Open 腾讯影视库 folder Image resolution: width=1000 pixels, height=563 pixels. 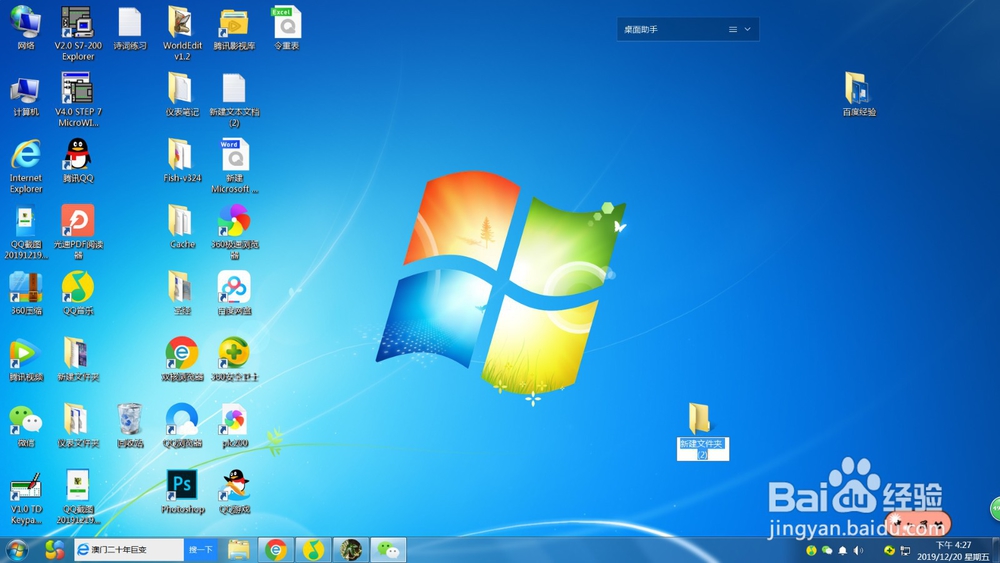(234, 27)
